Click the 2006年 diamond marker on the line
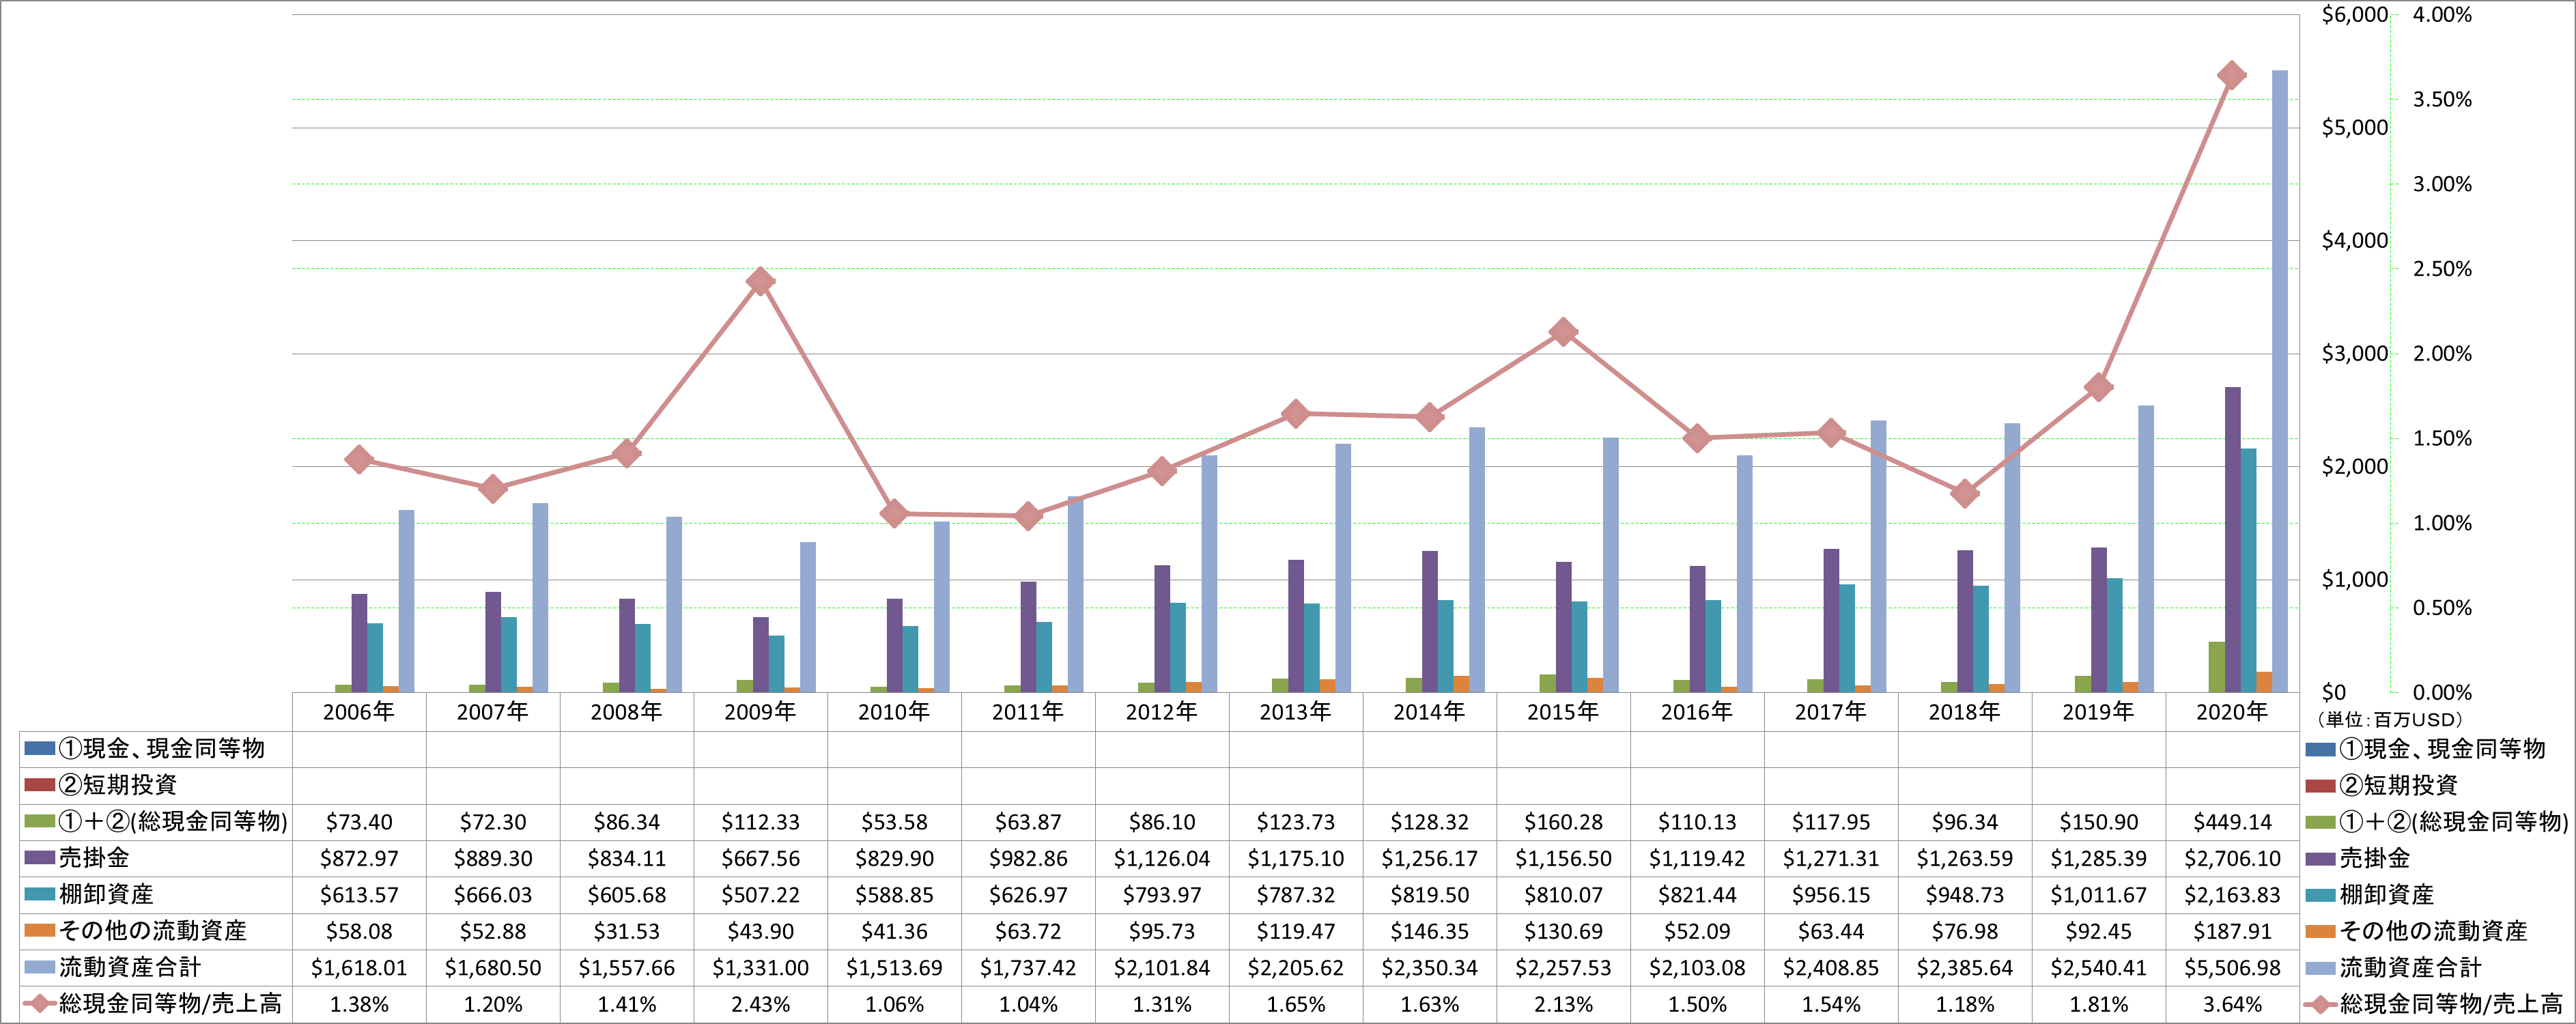The image size is (2576, 1024). [x=359, y=460]
